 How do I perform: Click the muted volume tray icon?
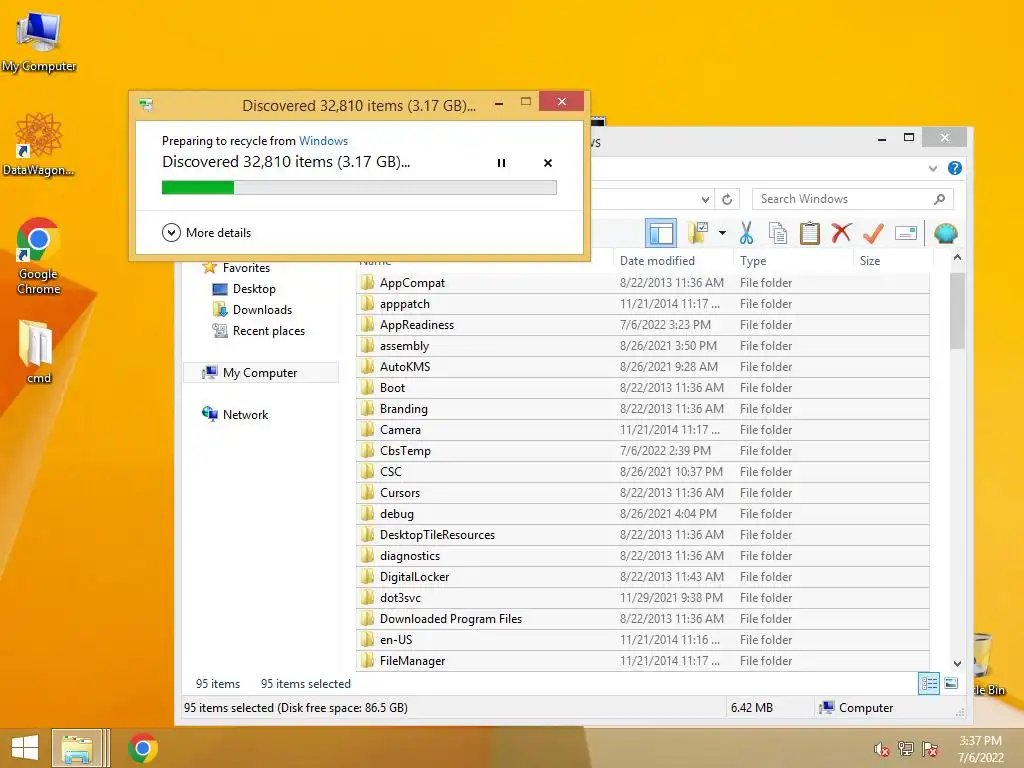pos(881,749)
